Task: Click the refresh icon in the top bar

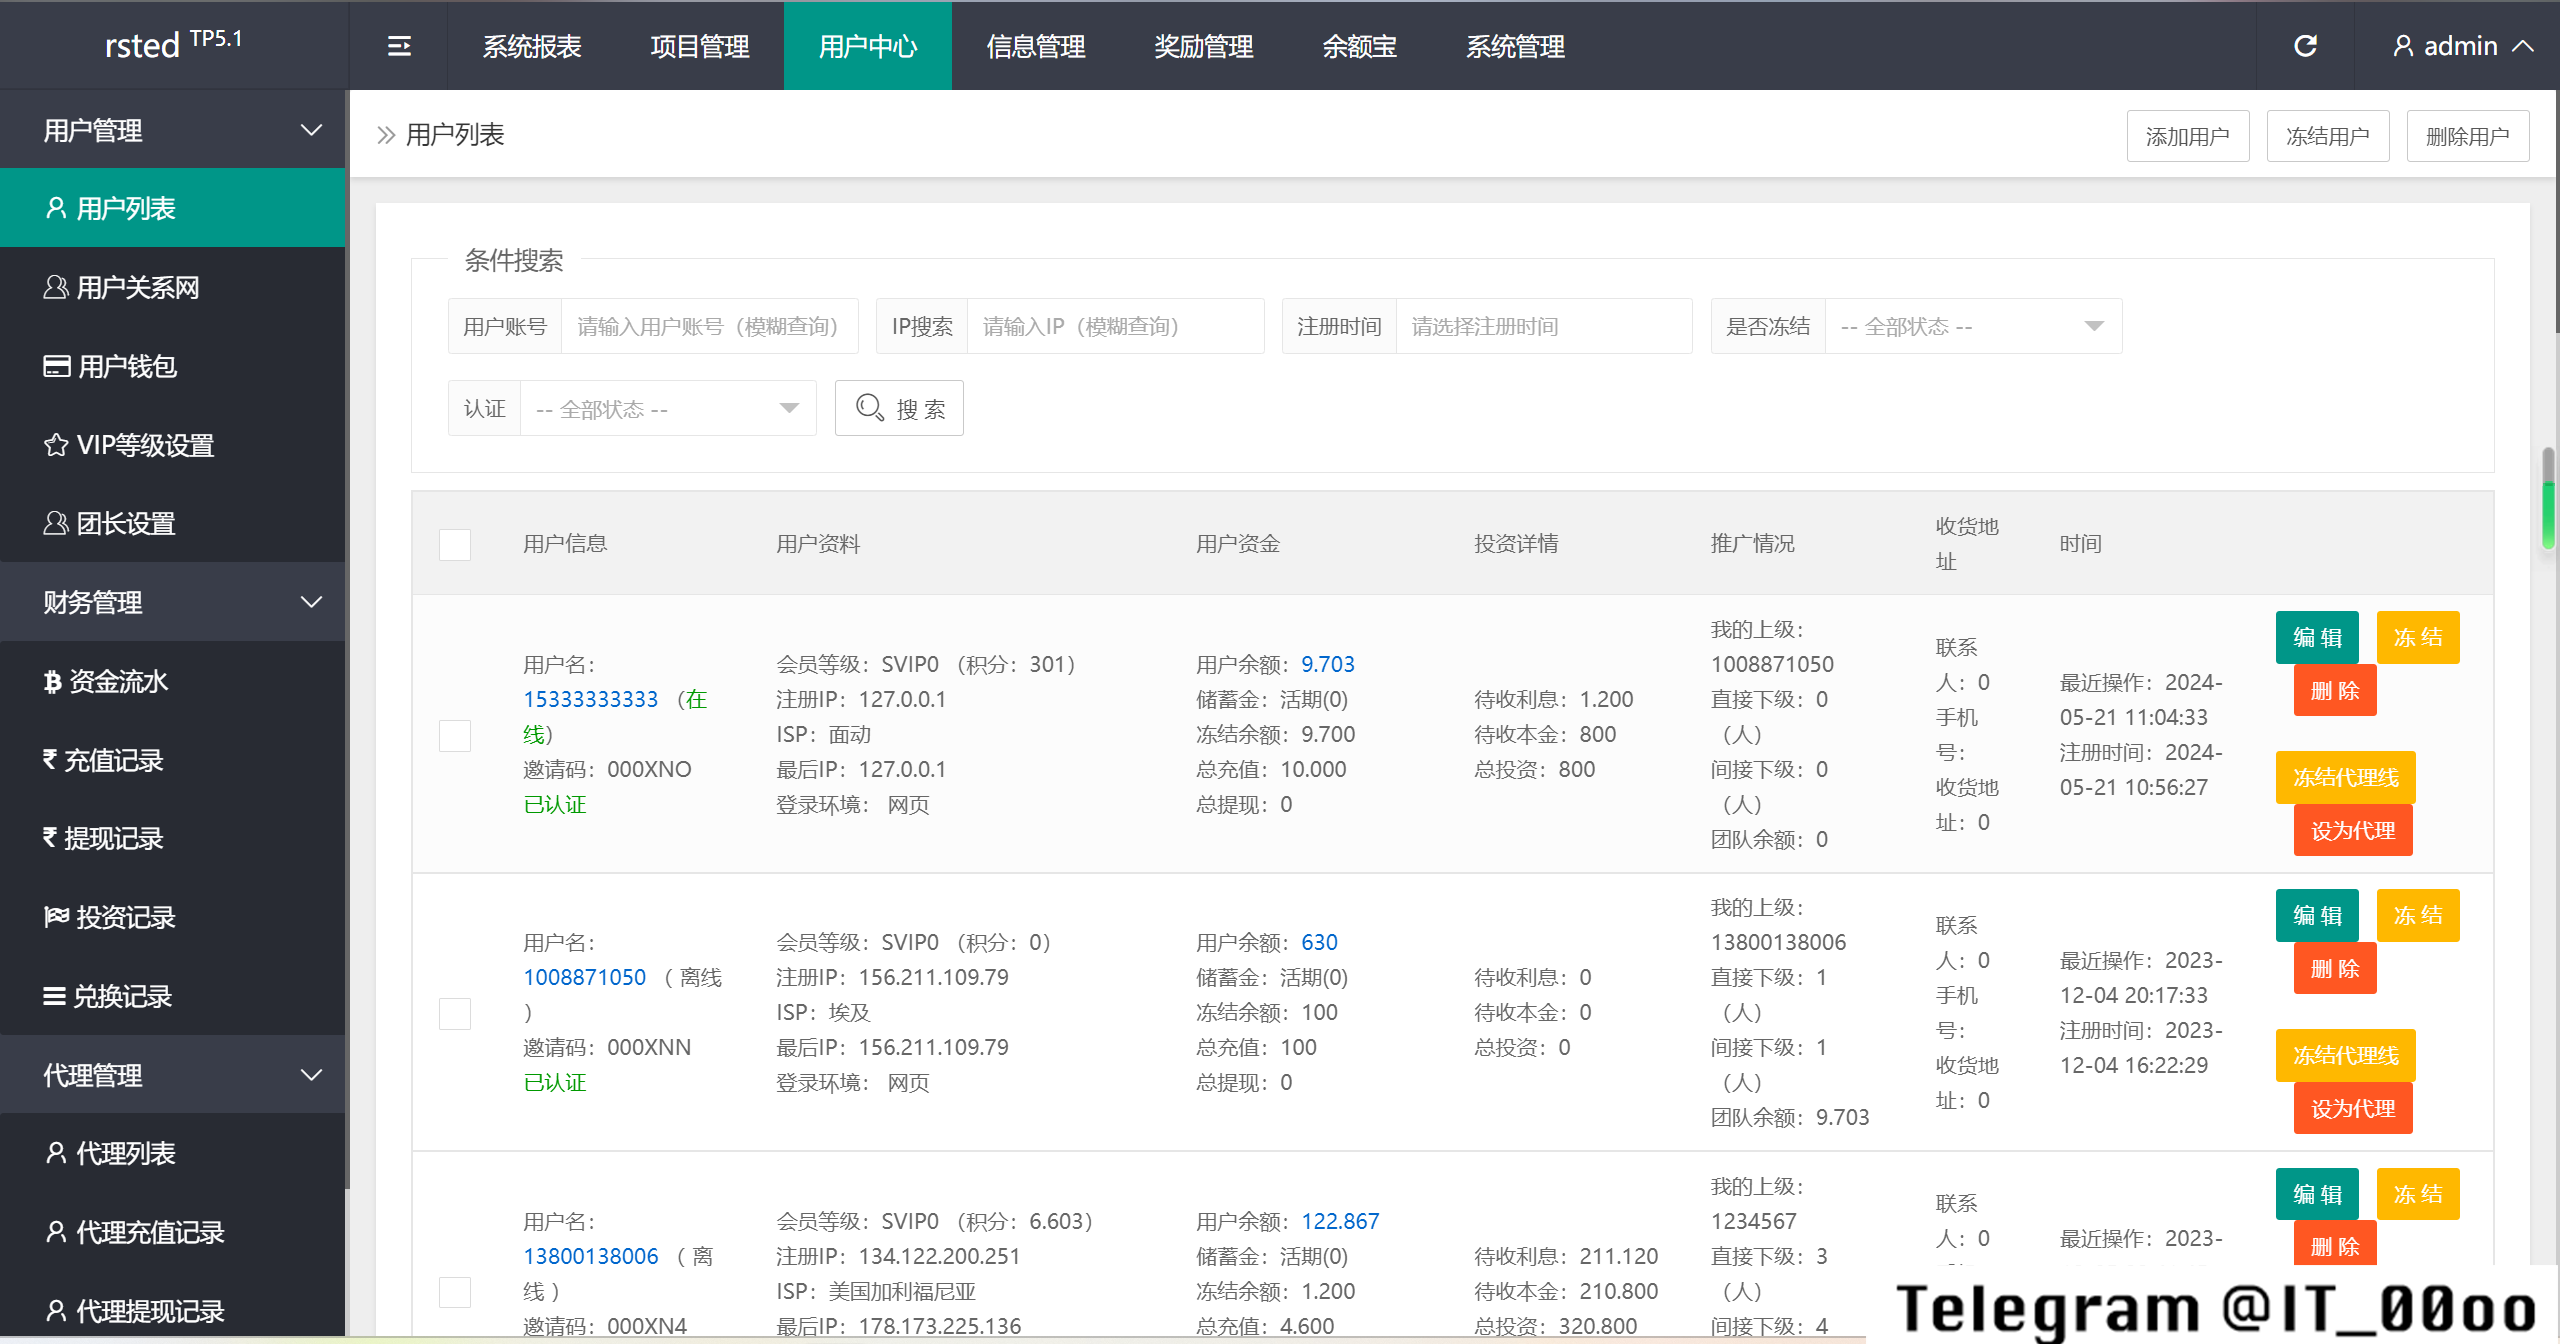Action: [2305, 46]
